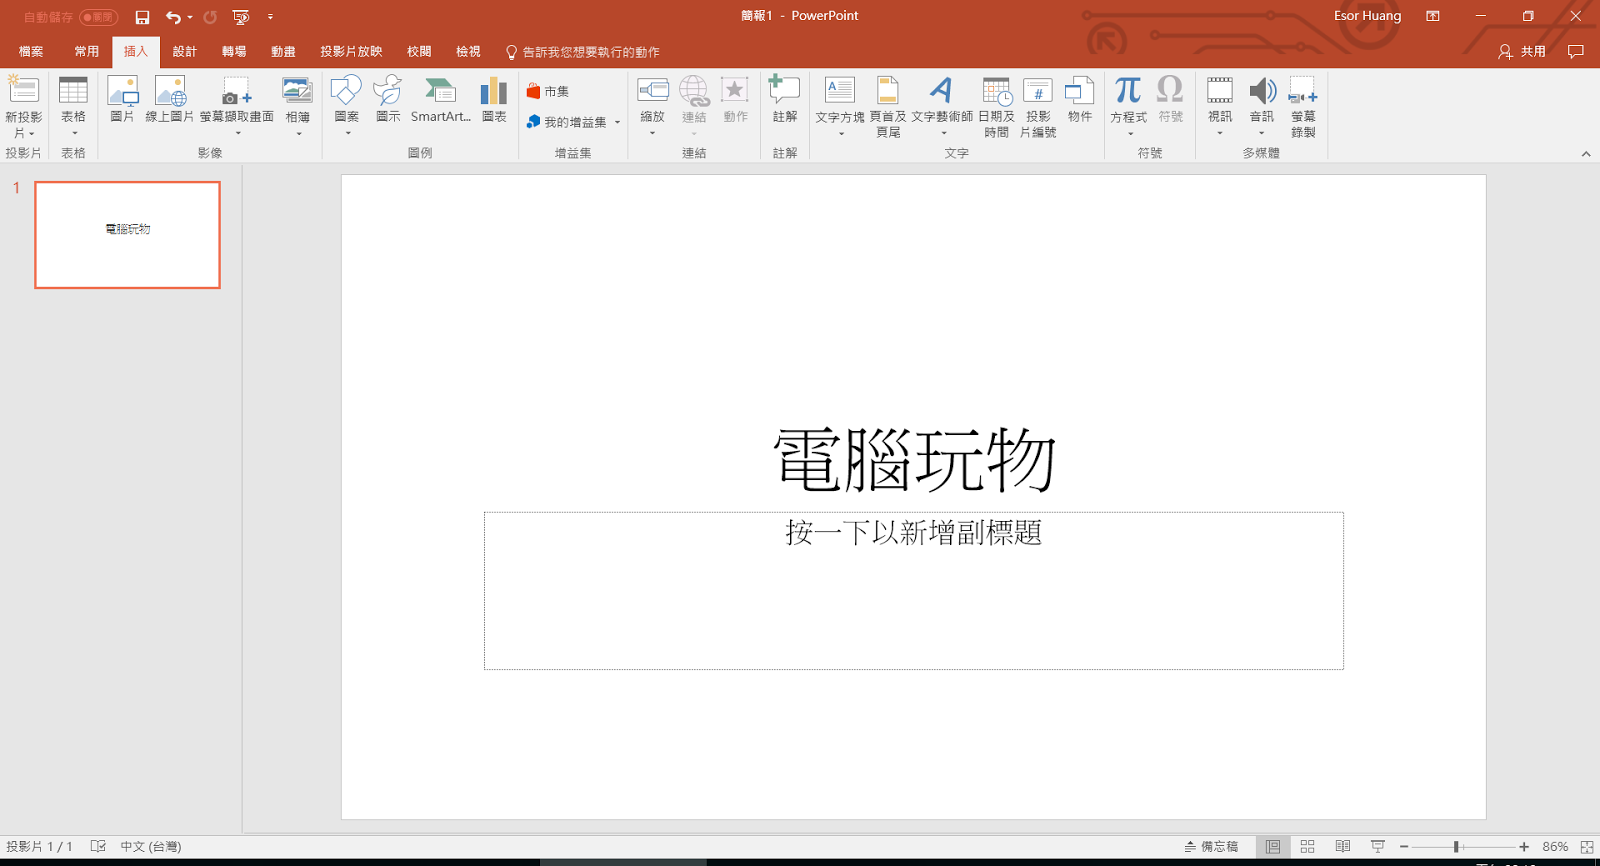Collapse the ribbon with chevron arrow

tap(1586, 154)
